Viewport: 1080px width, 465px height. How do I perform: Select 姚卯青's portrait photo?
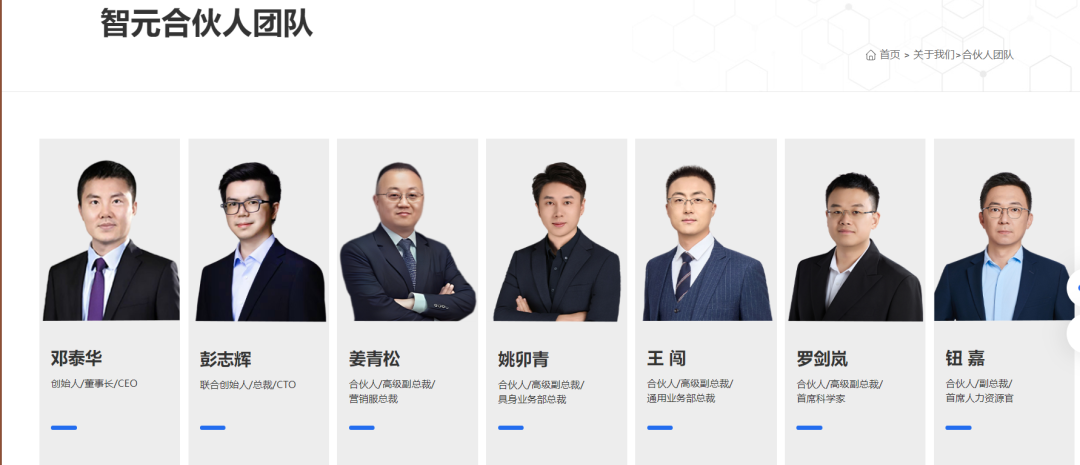point(557,242)
